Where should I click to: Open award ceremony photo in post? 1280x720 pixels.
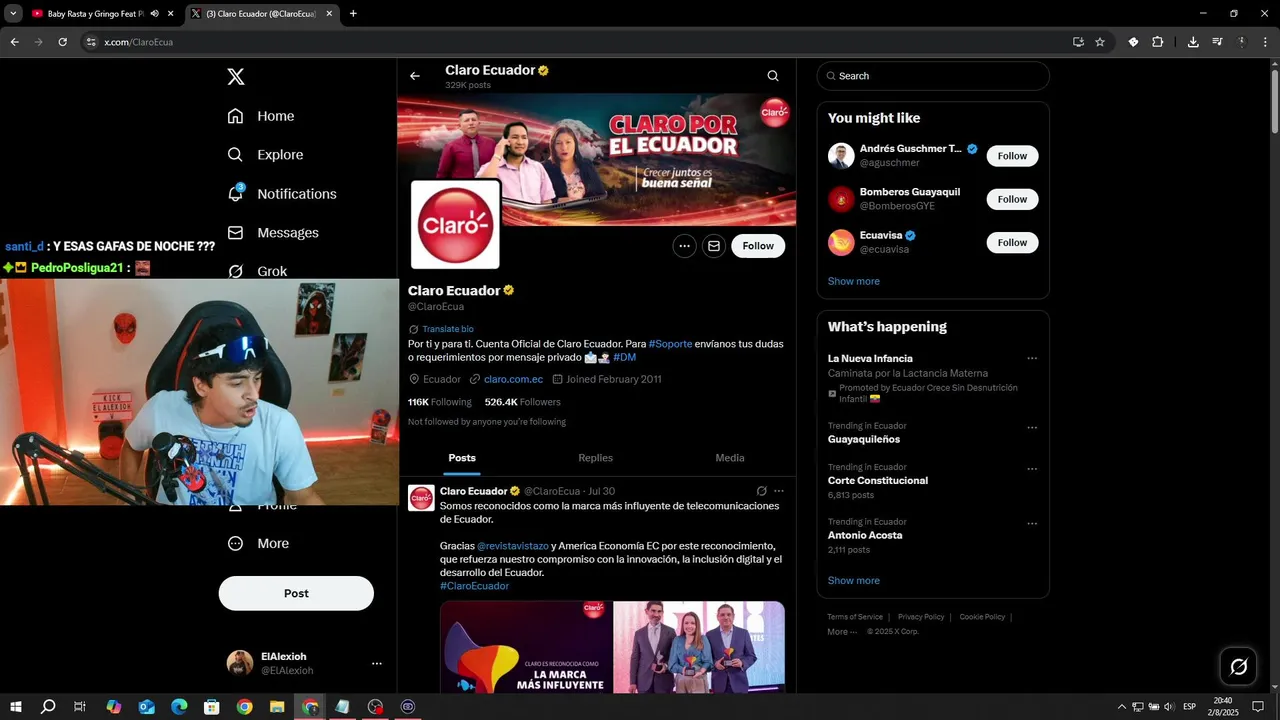(x=699, y=647)
